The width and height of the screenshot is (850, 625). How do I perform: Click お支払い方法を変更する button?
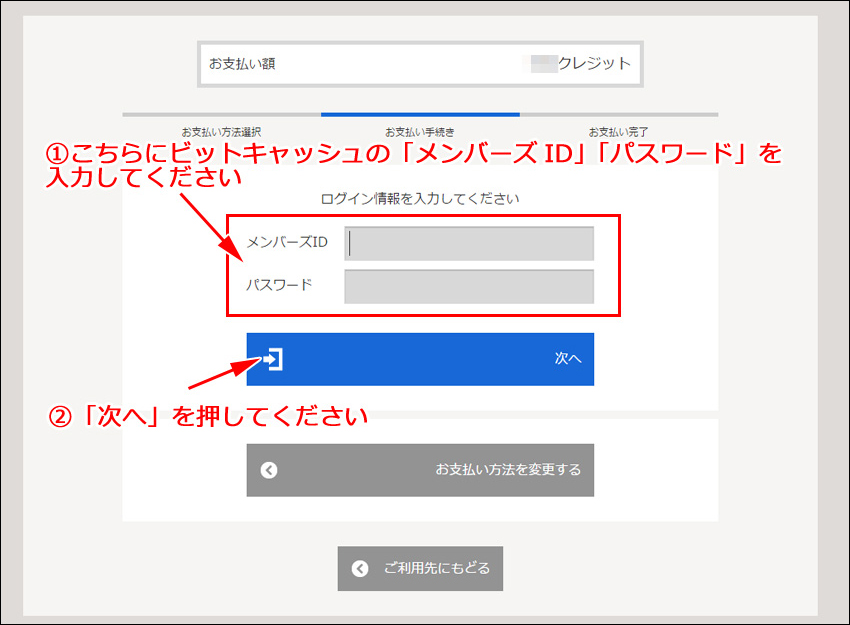pos(420,470)
